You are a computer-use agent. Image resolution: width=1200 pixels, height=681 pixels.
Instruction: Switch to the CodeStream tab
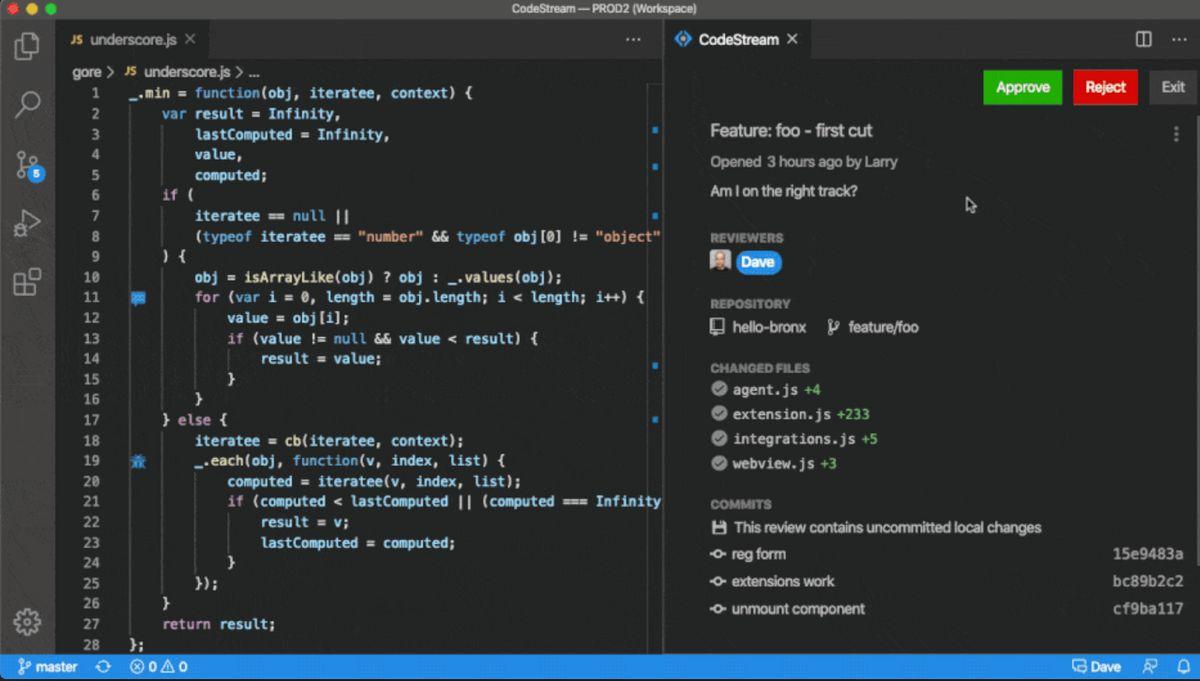click(x=738, y=39)
